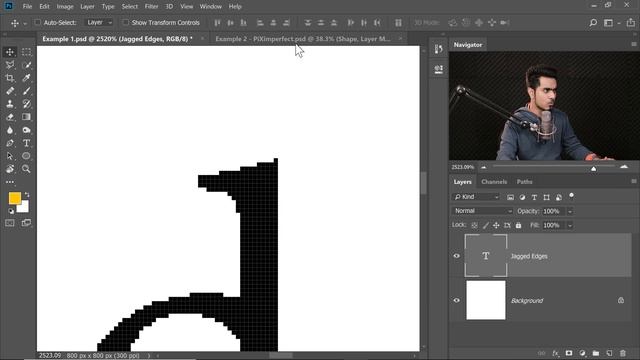Switch to the Paths tab
The height and width of the screenshot is (360, 640).
pos(524,182)
